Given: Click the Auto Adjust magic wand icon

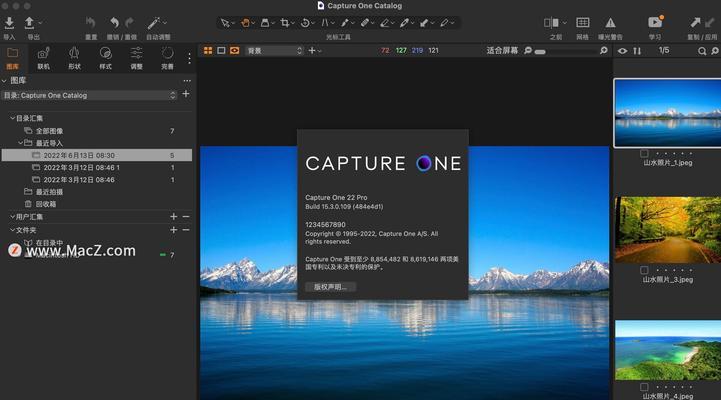Looking at the screenshot, I should 153,23.
